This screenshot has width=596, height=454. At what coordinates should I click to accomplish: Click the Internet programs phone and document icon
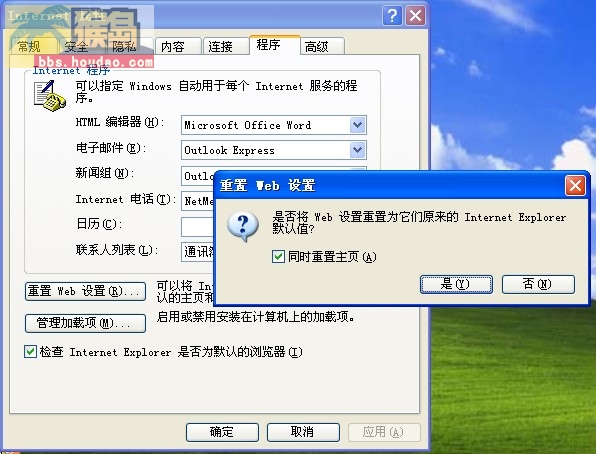(x=49, y=96)
